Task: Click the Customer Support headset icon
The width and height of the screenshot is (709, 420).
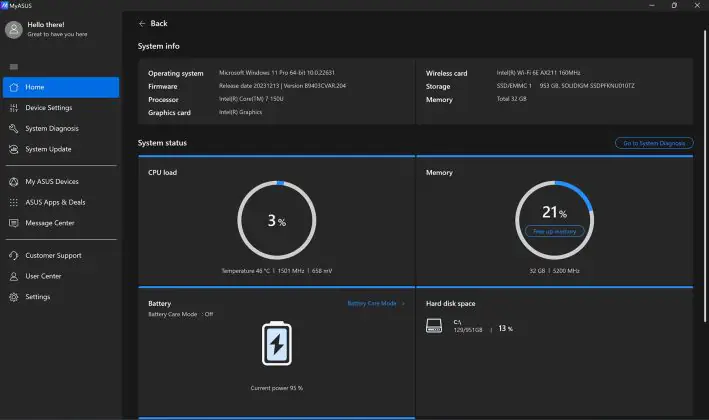Action: tap(14, 255)
